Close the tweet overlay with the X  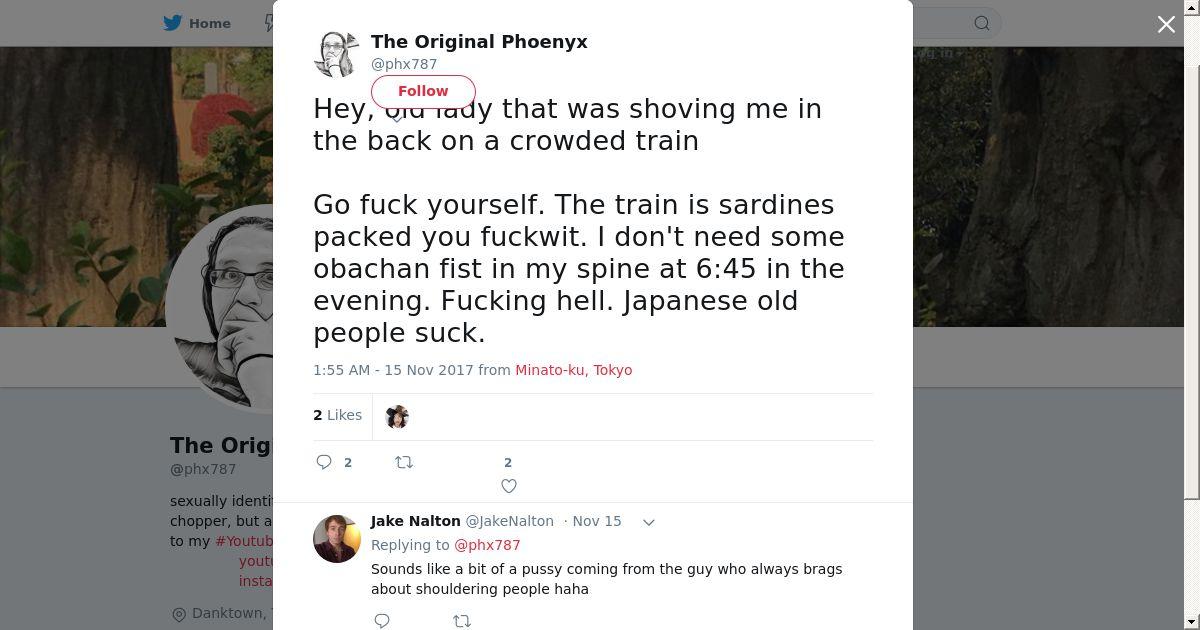[x=1166, y=24]
